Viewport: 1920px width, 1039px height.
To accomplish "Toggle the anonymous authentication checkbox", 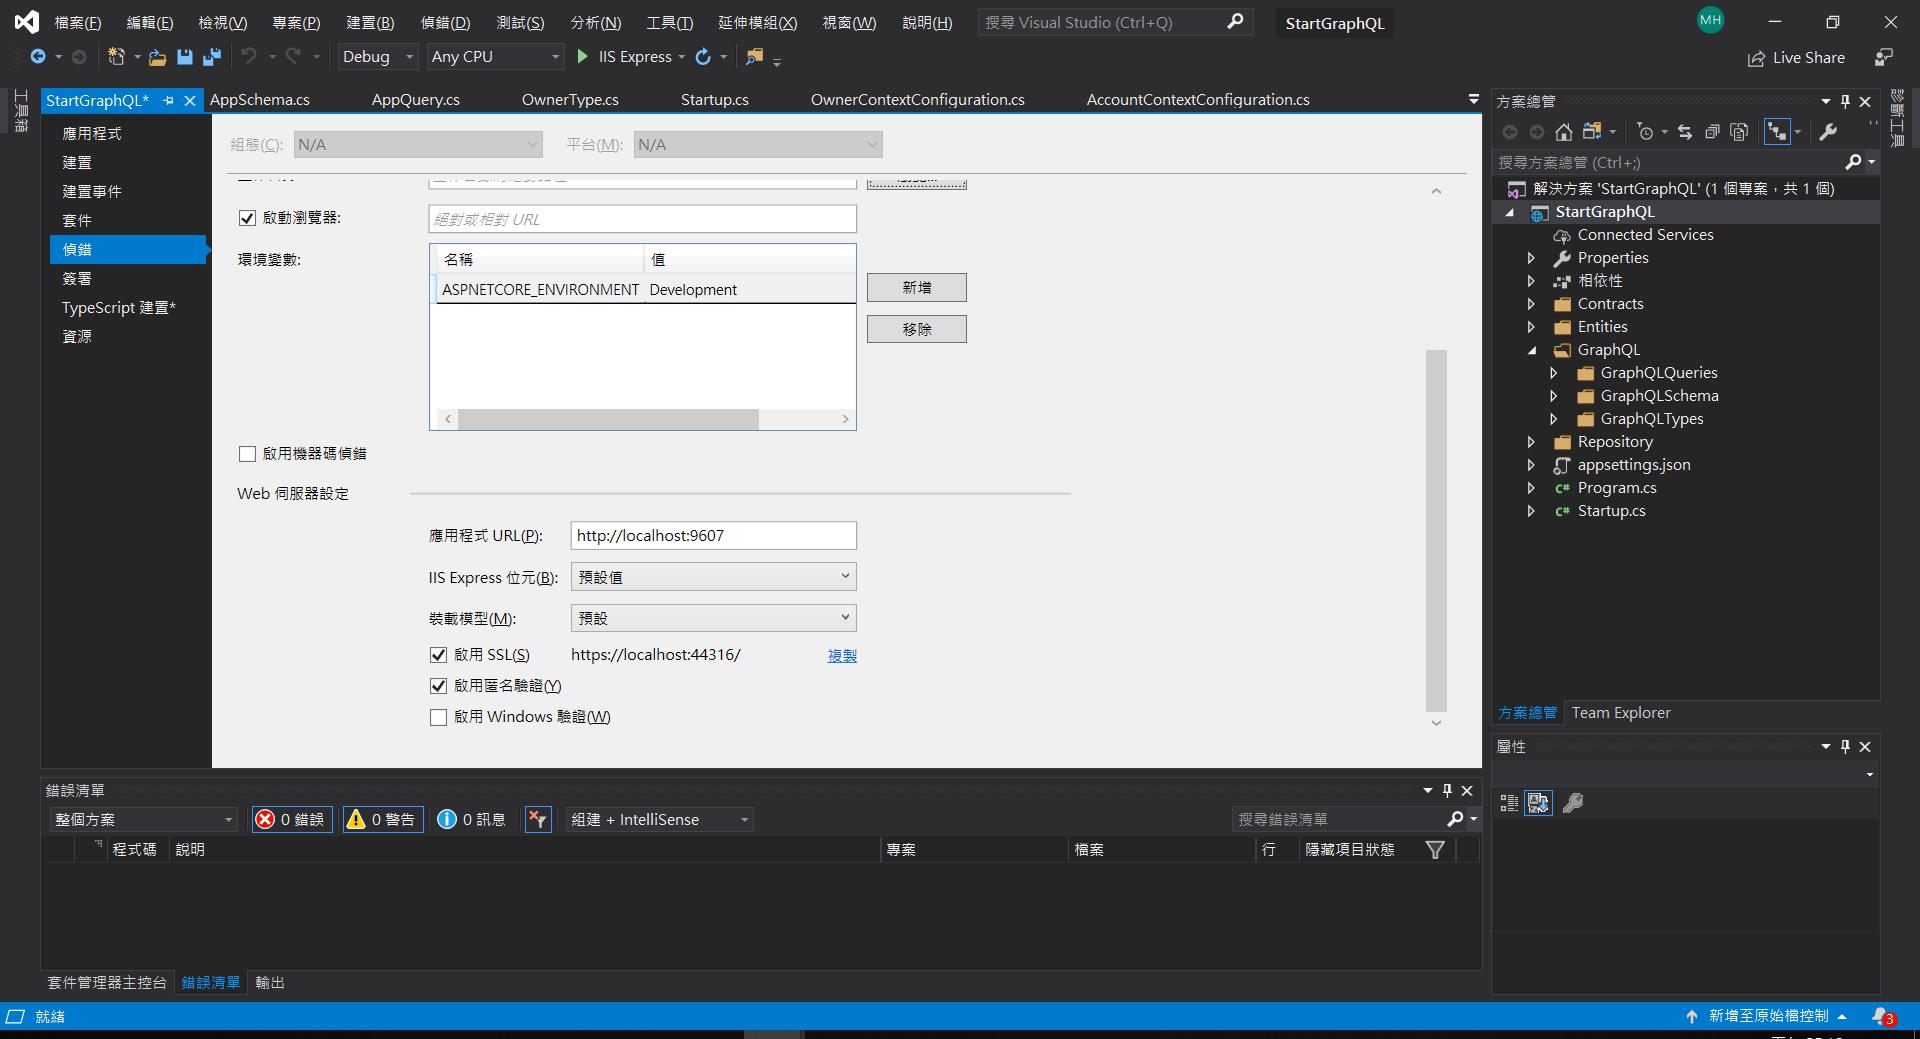I will [x=438, y=686].
